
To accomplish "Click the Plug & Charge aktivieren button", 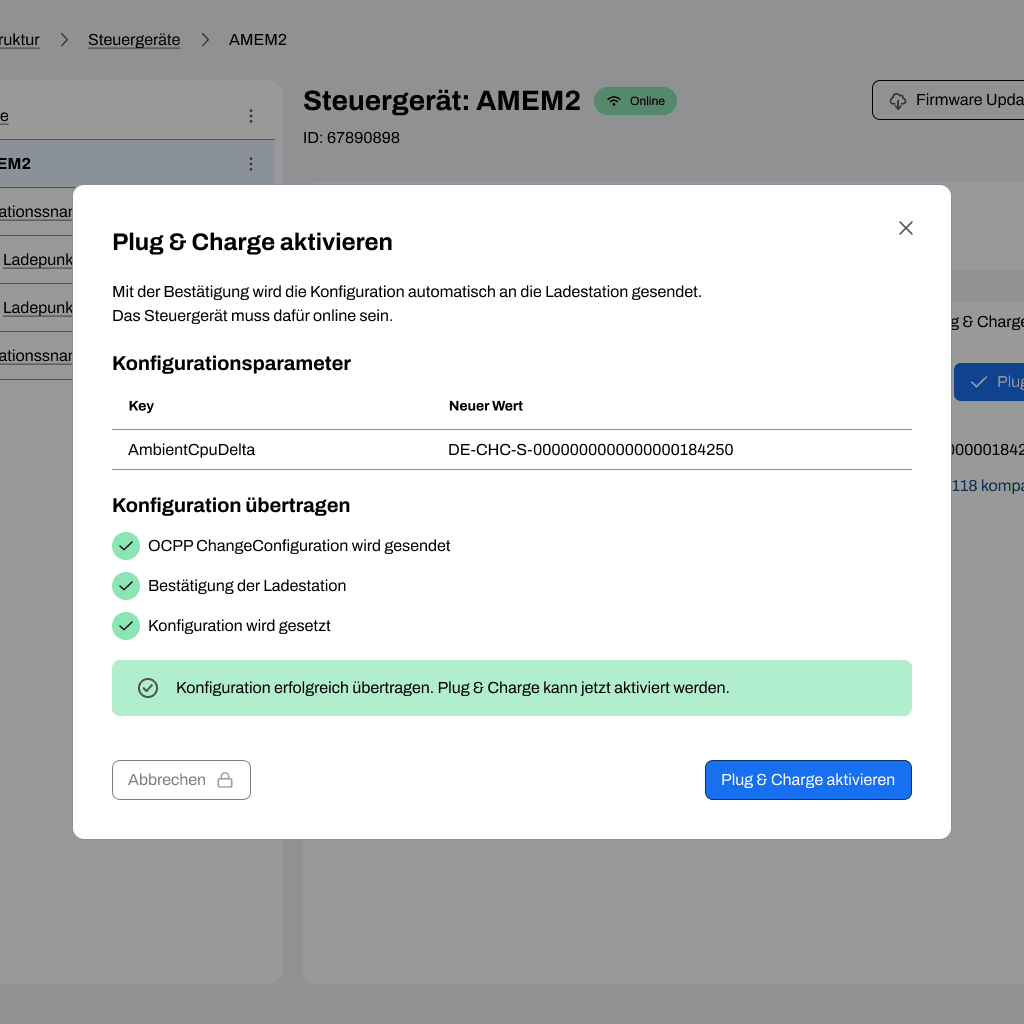I will click(808, 780).
